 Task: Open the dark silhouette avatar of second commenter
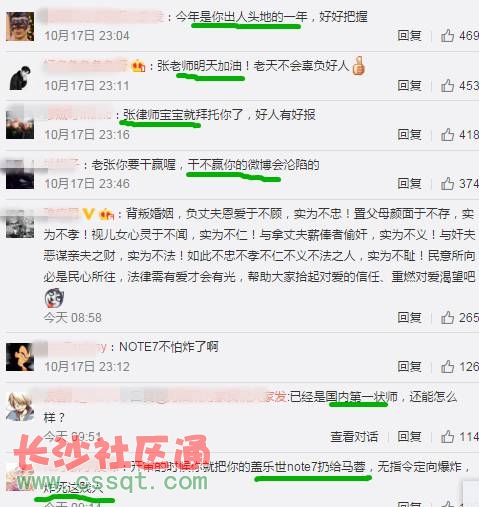[x=20, y=77]
